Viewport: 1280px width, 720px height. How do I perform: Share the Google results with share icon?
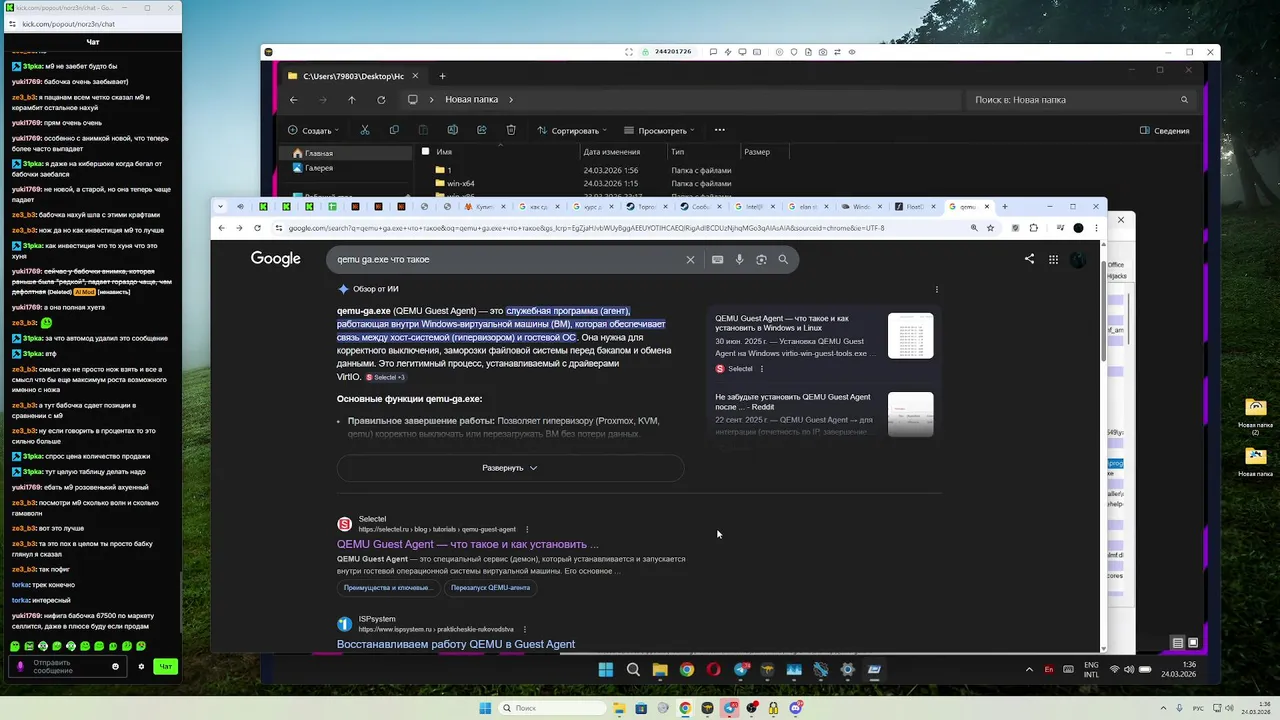click(x=1029, y=259)
